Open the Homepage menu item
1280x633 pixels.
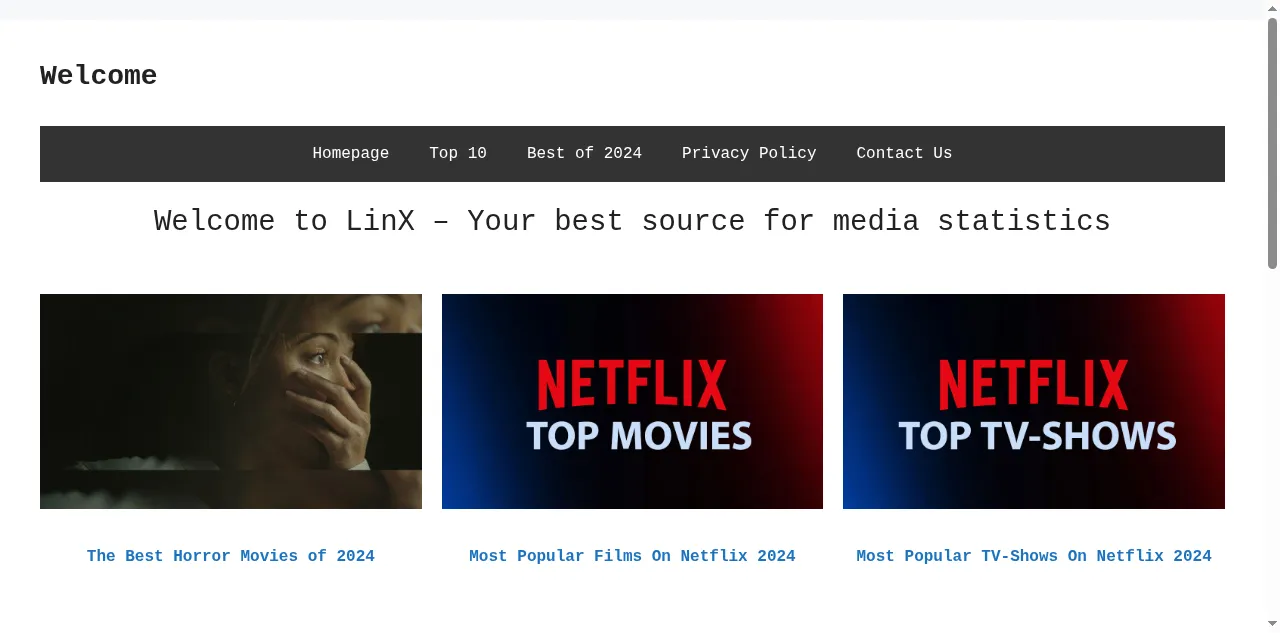(350, 153)
